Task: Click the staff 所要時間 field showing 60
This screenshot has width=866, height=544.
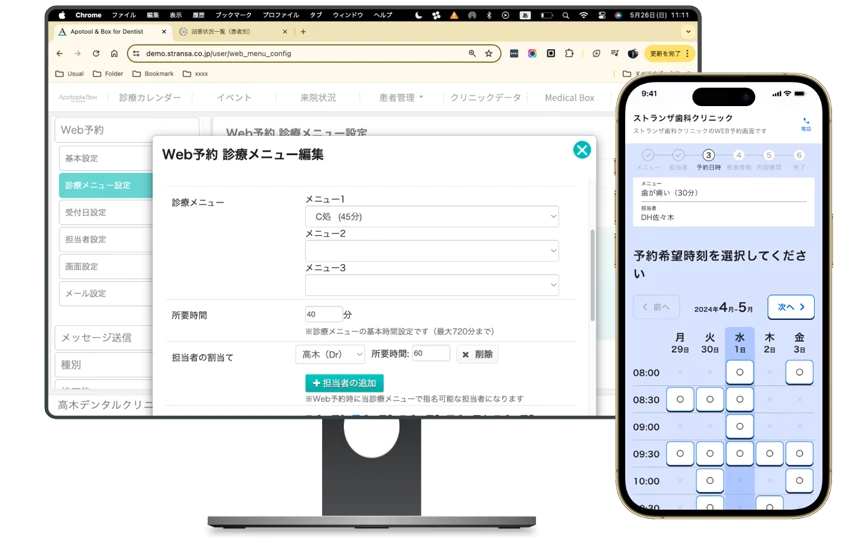Action: [x=430, y=353]
